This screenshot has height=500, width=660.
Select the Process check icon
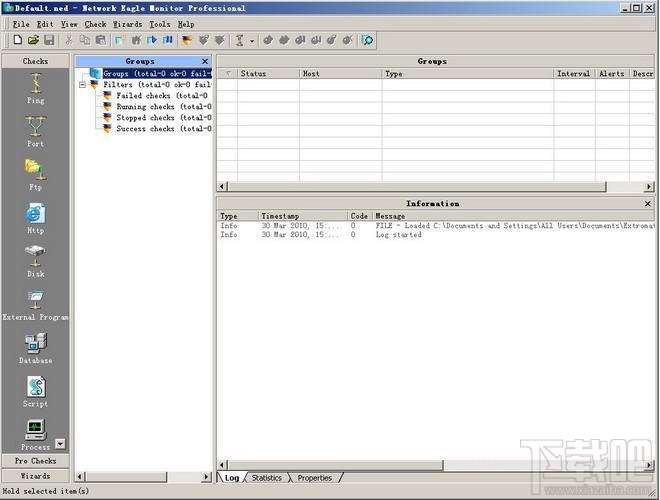[x=35, y=435]
